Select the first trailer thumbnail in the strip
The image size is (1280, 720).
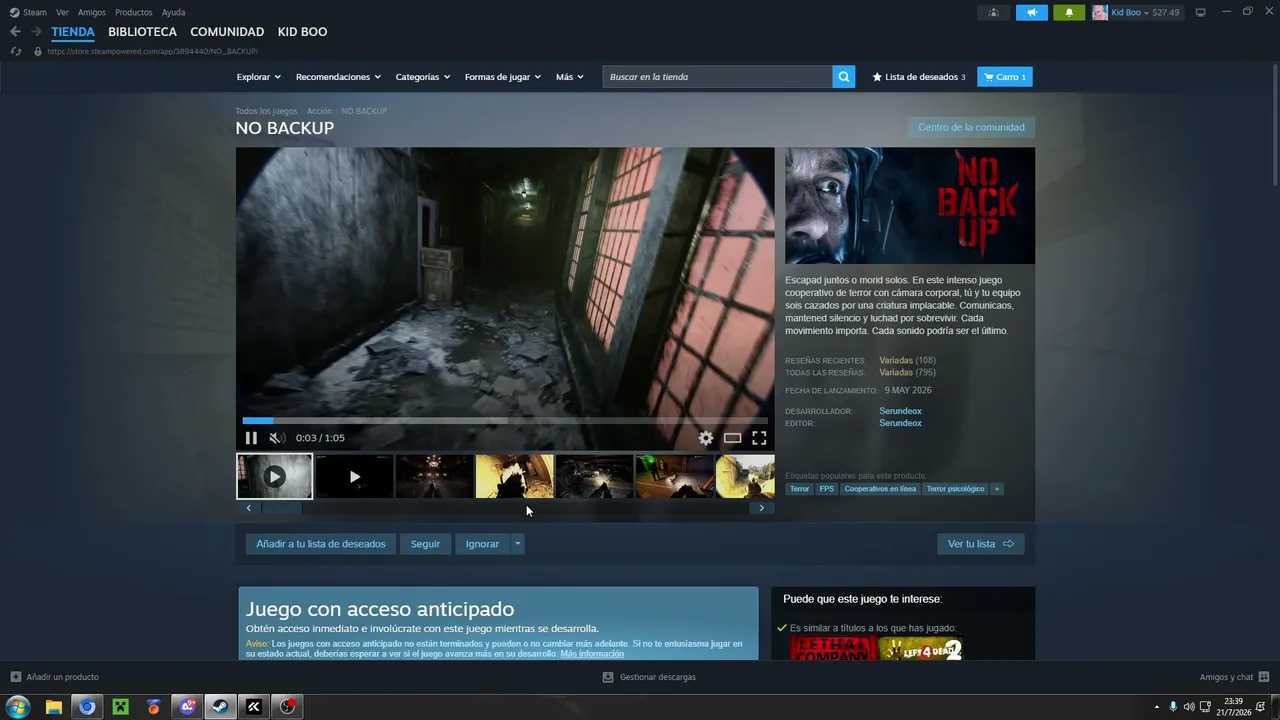(x=274, y=477)
